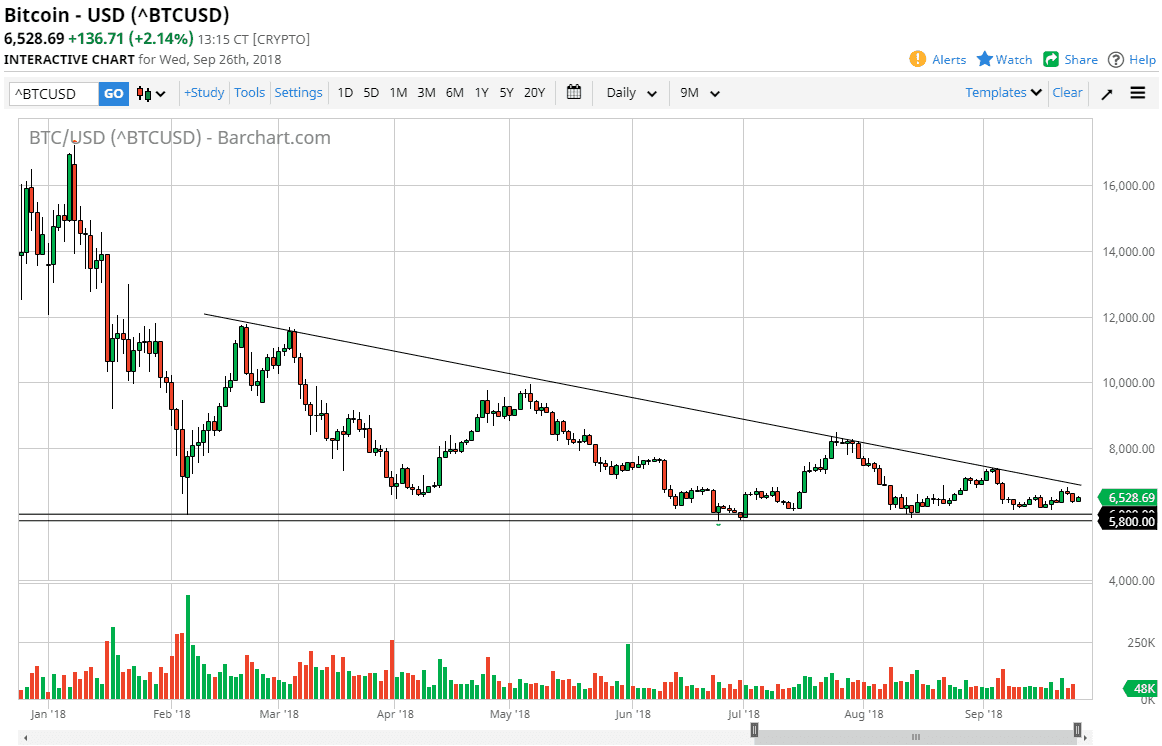Enable the 3M chart view
The height and width of the screenshot is (746, 1162).
(x=426, y=92)
